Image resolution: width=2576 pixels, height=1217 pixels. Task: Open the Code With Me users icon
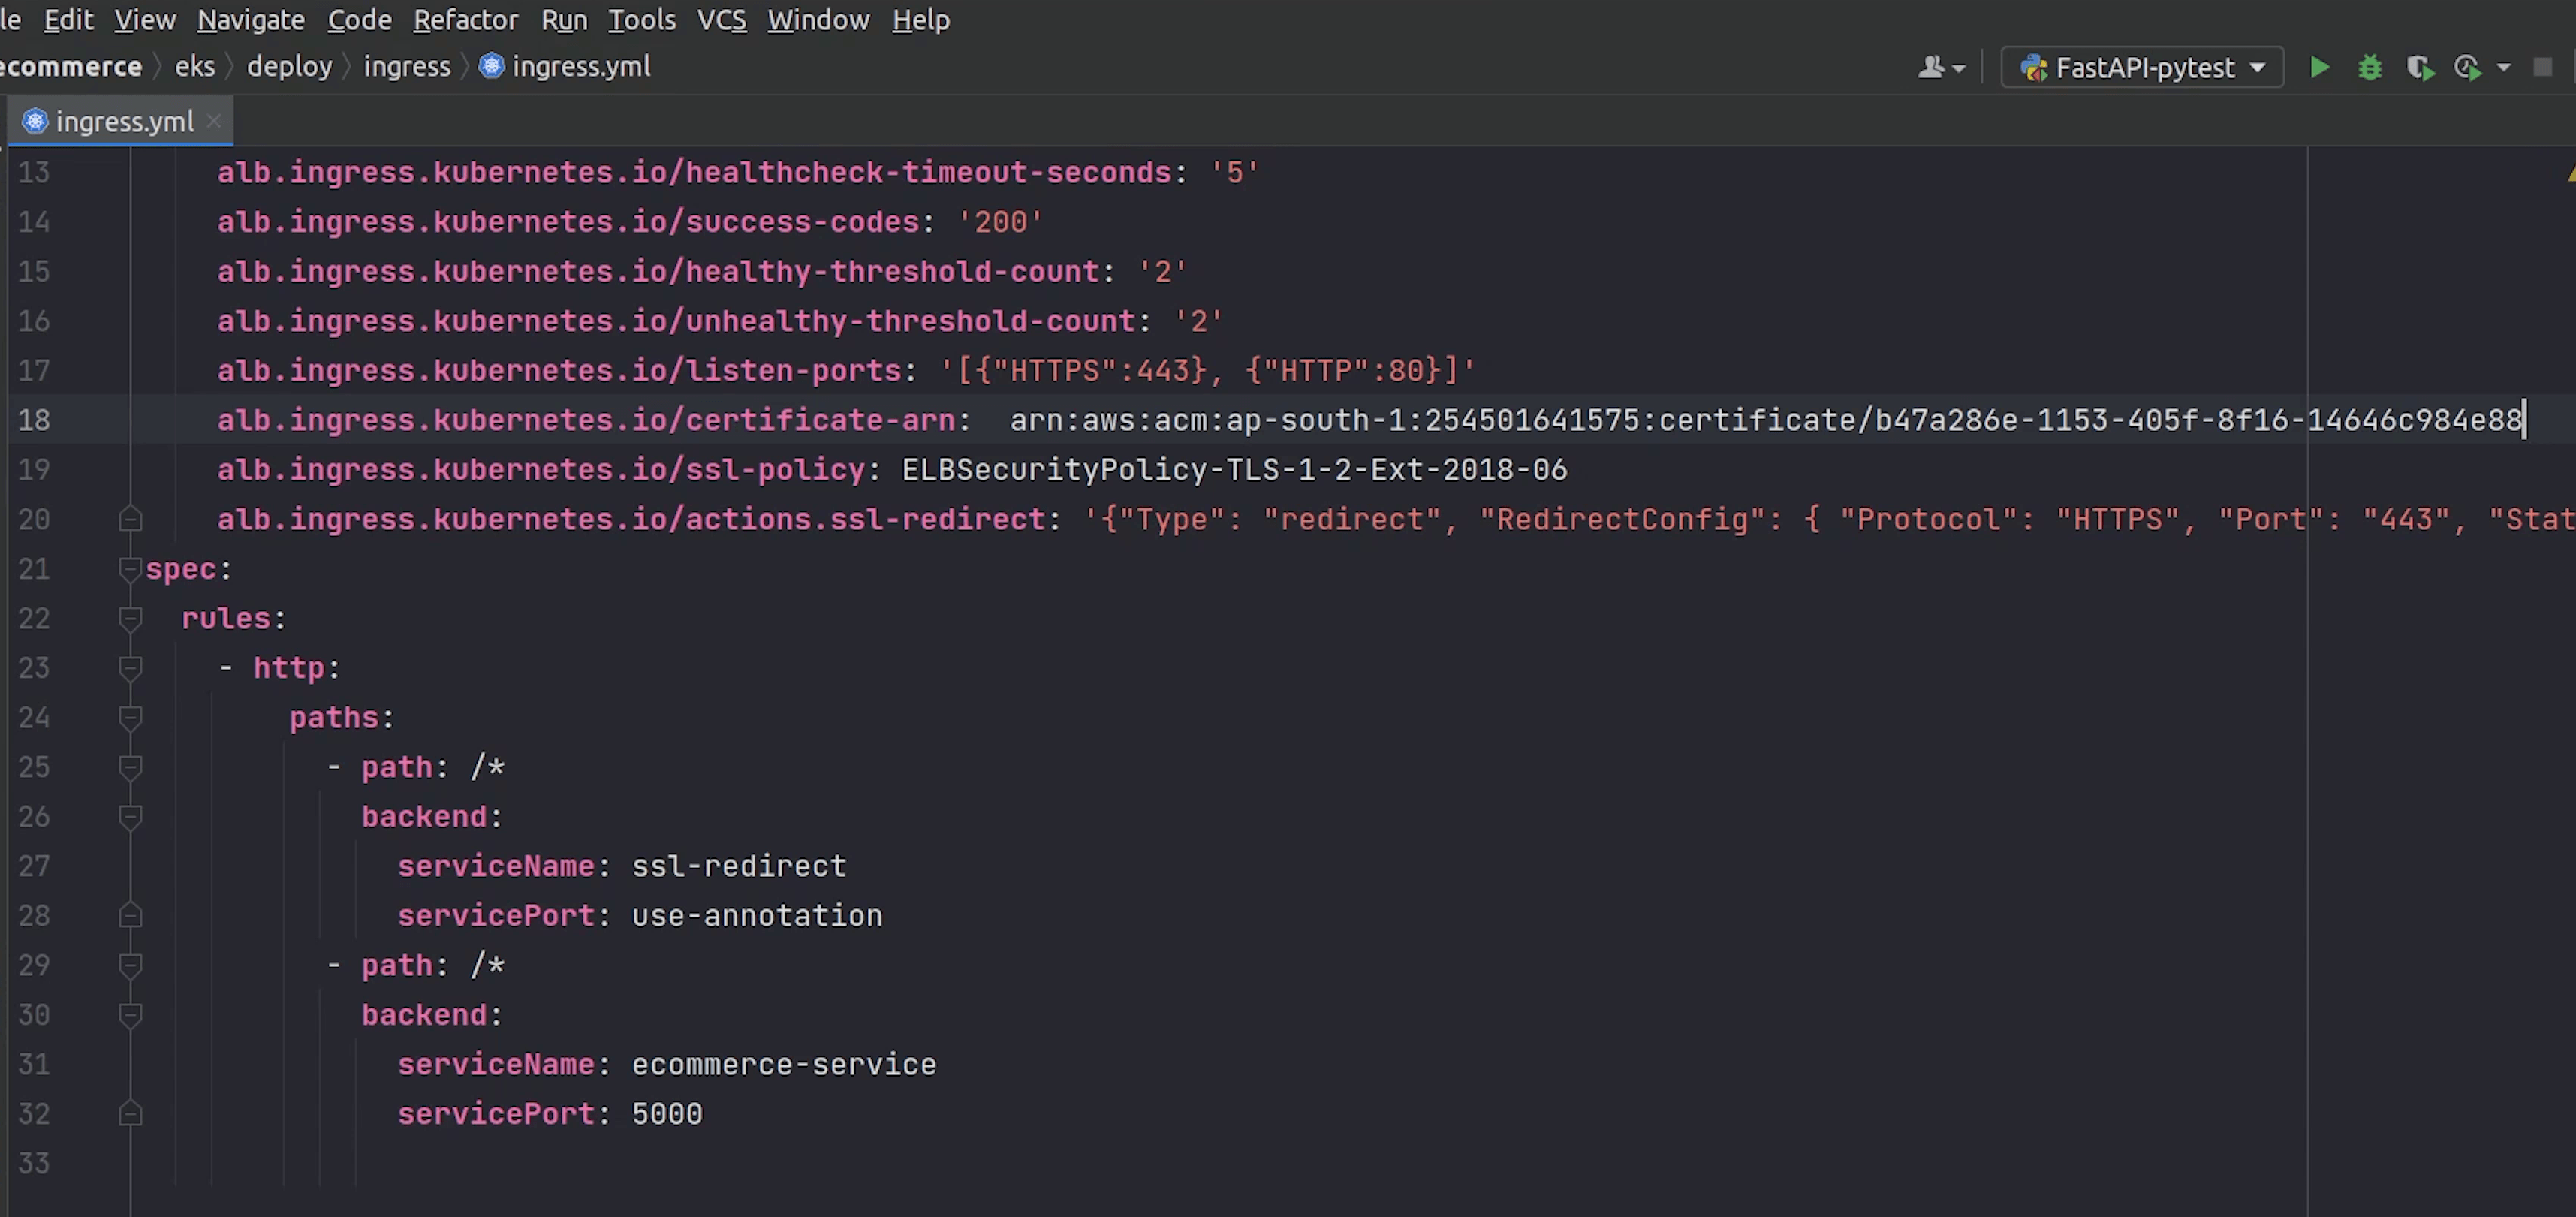click(1932, 67)
